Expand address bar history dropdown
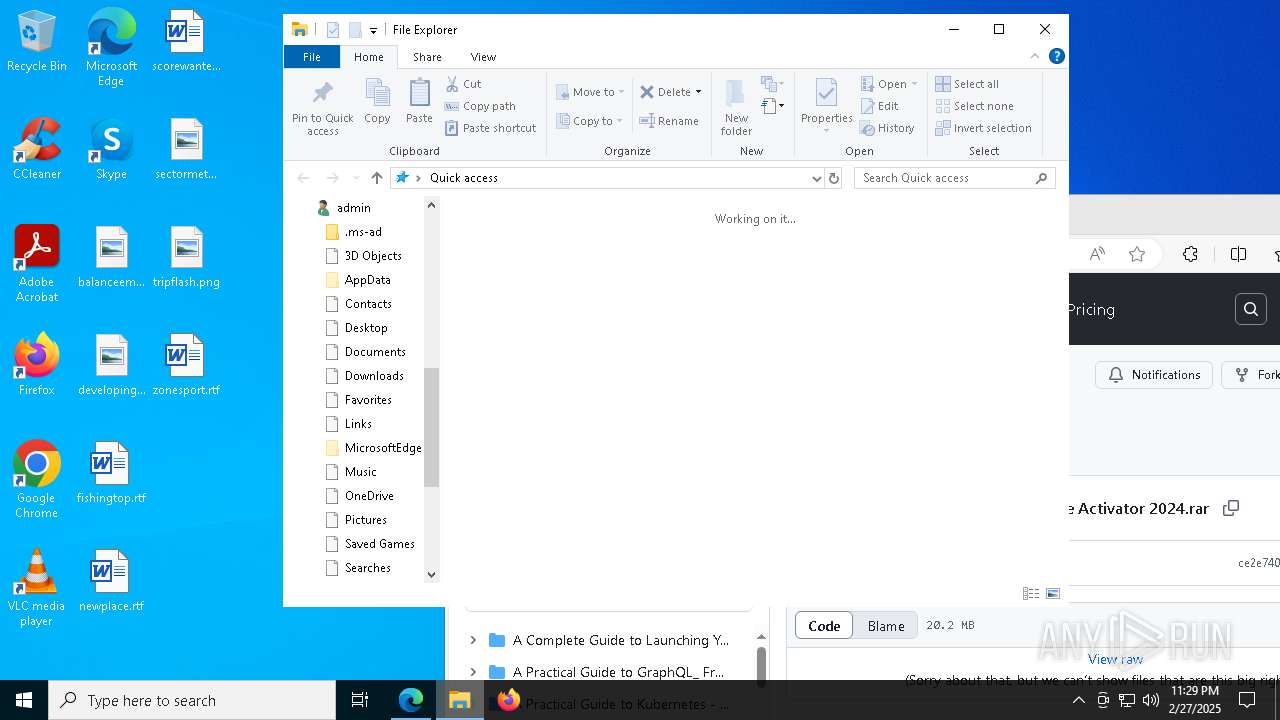1280x720 pixels. [816, 178]
